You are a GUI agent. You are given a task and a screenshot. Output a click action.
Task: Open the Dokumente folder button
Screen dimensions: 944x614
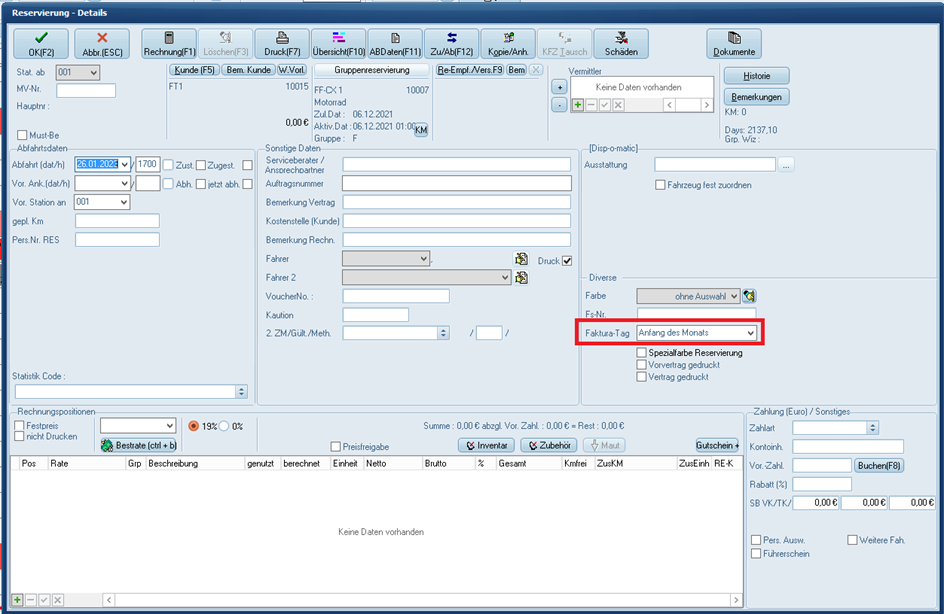point(734,43)
